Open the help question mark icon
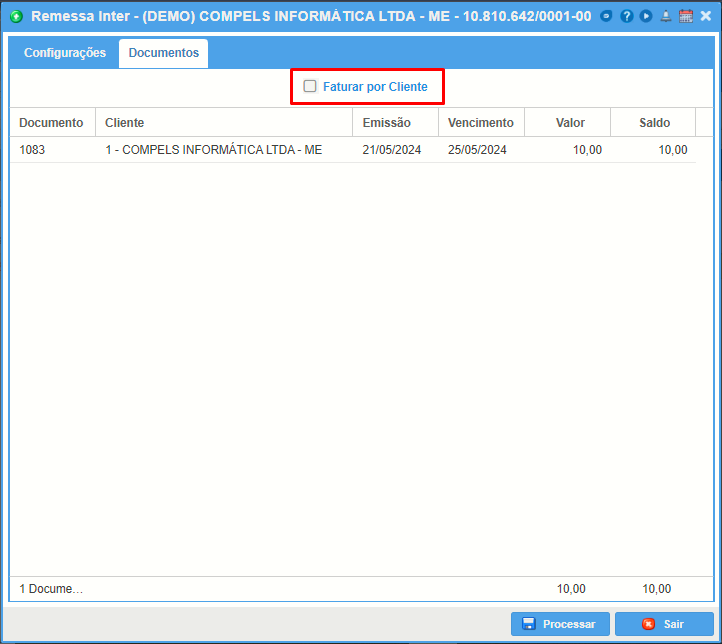Image resolution: width=722 pixels, height=644 pixels. [x=626, y=17]
